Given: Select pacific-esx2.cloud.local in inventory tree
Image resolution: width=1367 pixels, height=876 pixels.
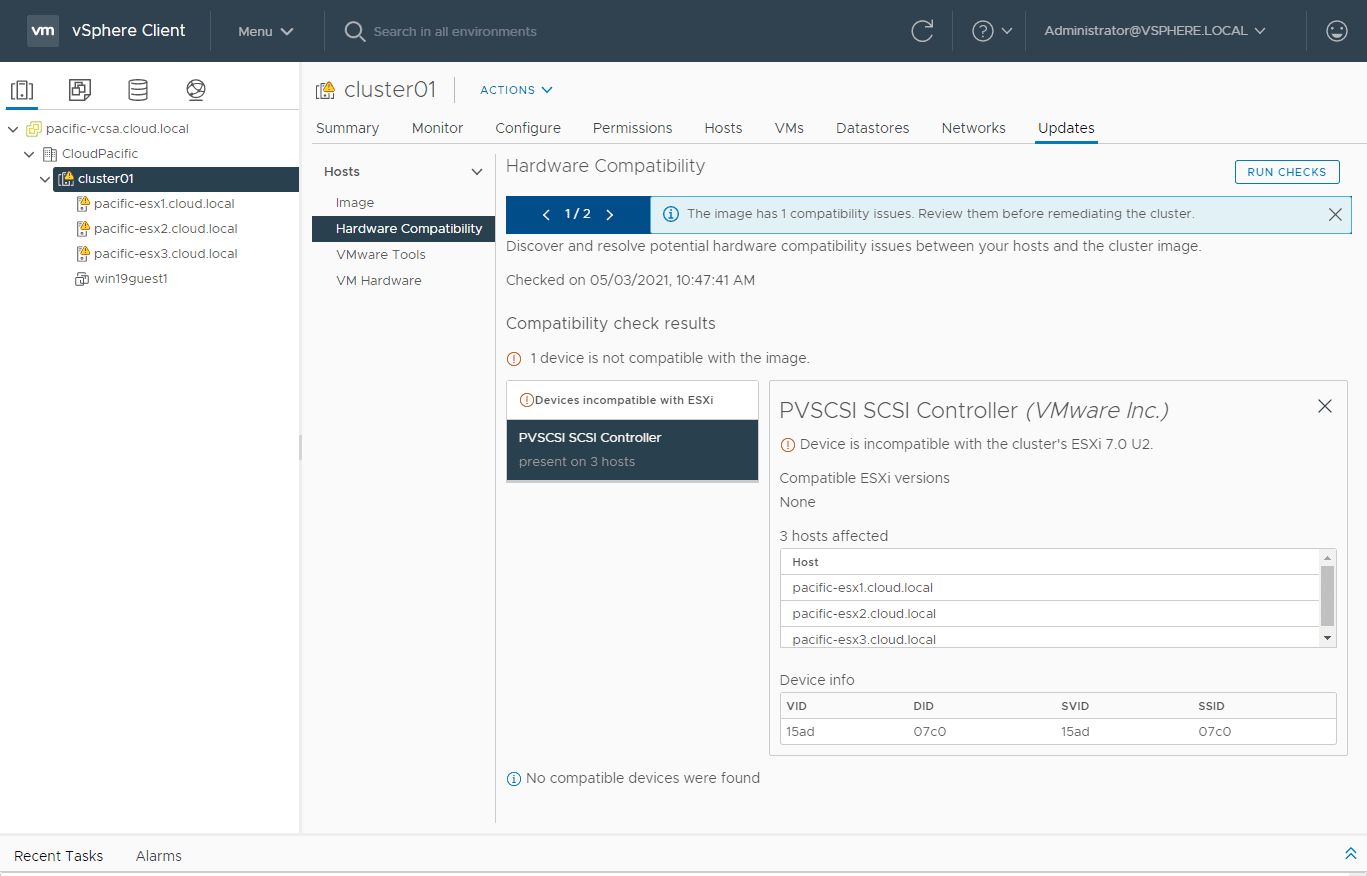Looking at the screenshot, I should point(165,229).
